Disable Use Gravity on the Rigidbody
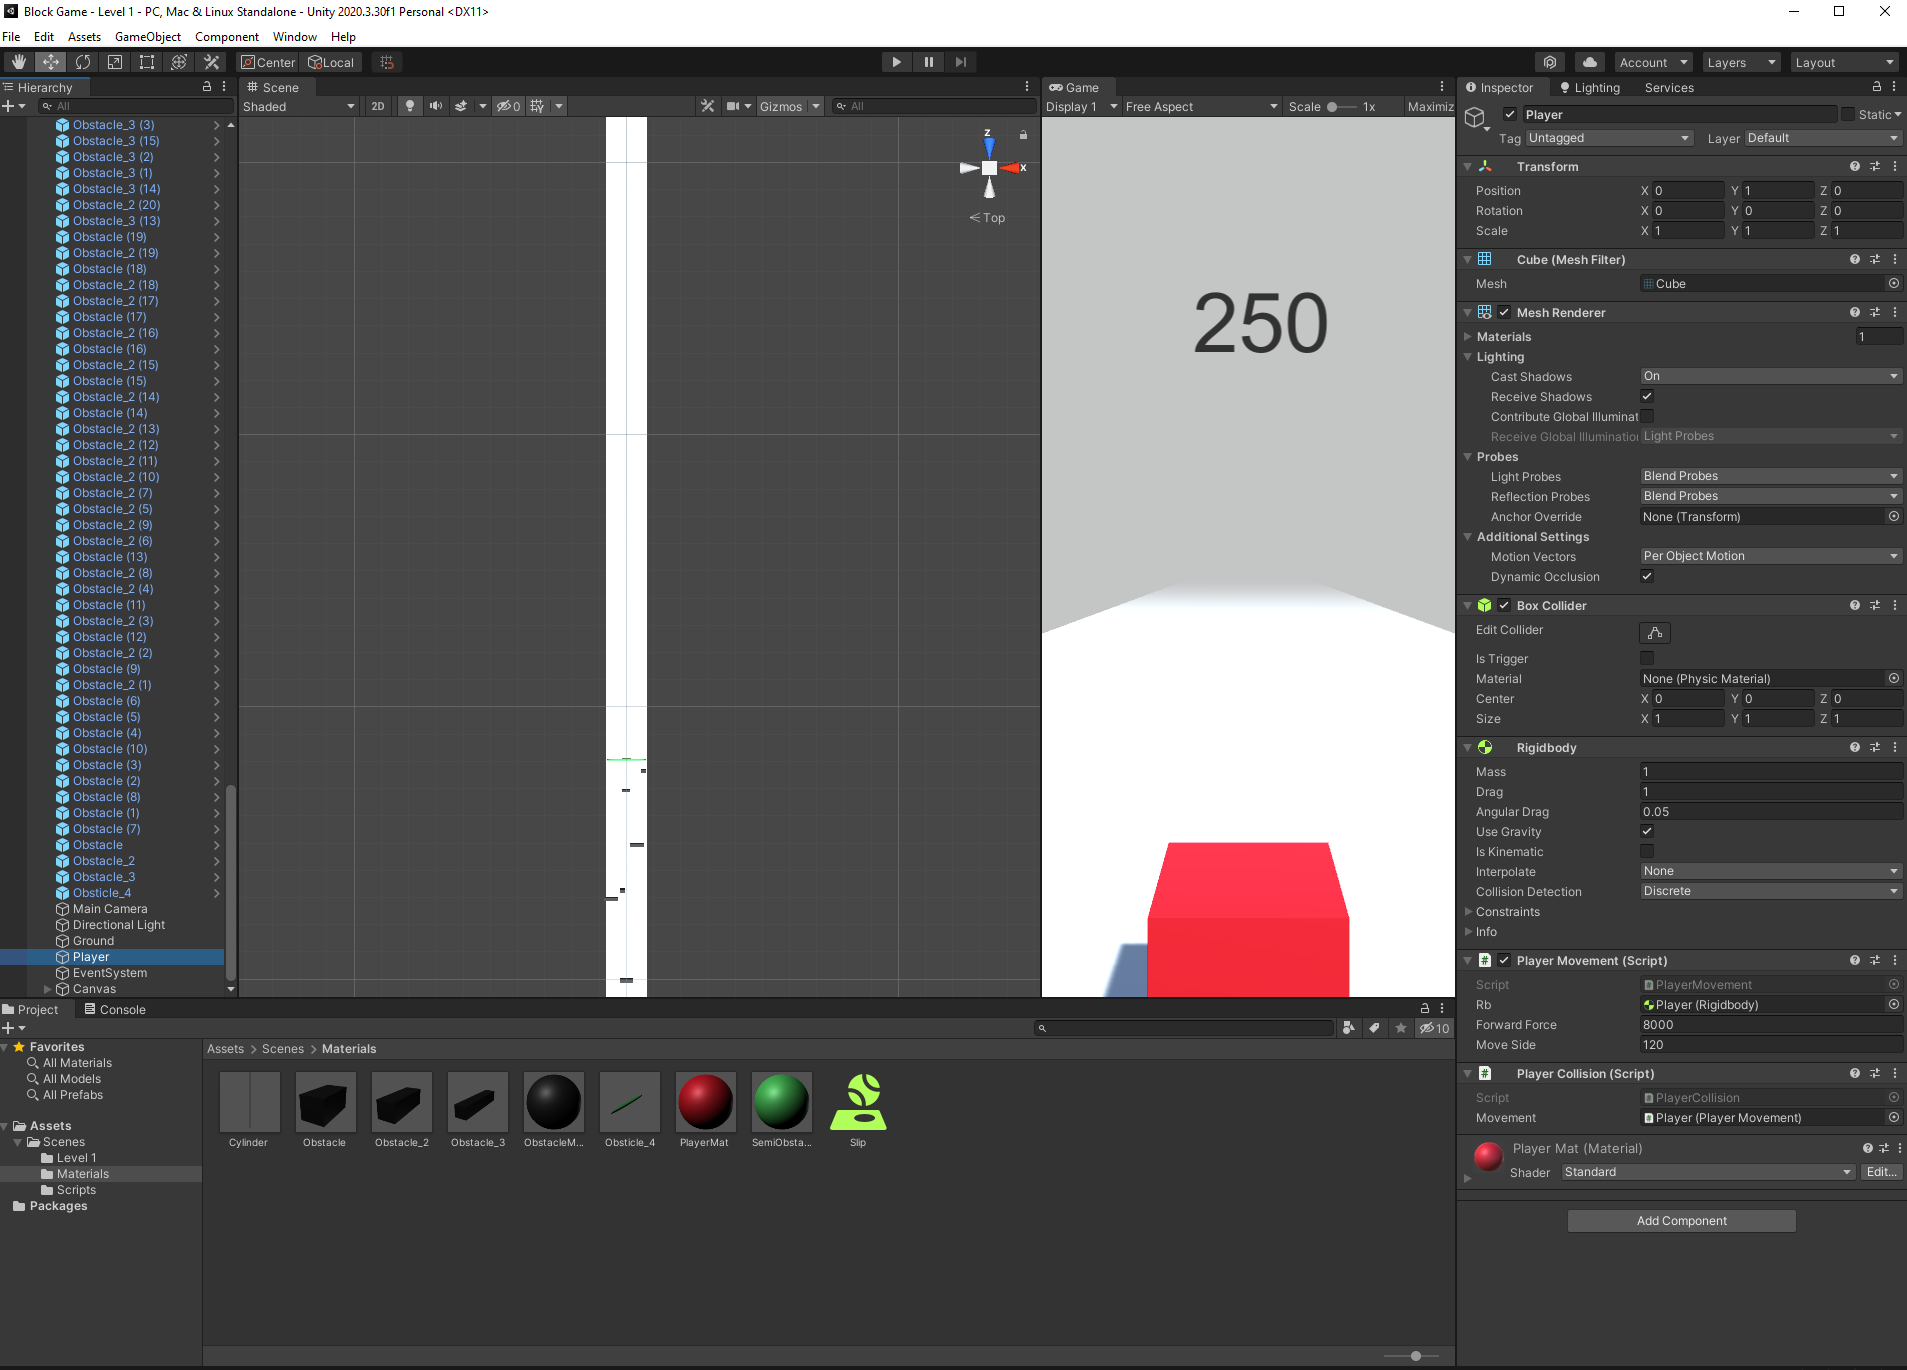The height and width of the screenshot is (1370, 1907). 1646,831
